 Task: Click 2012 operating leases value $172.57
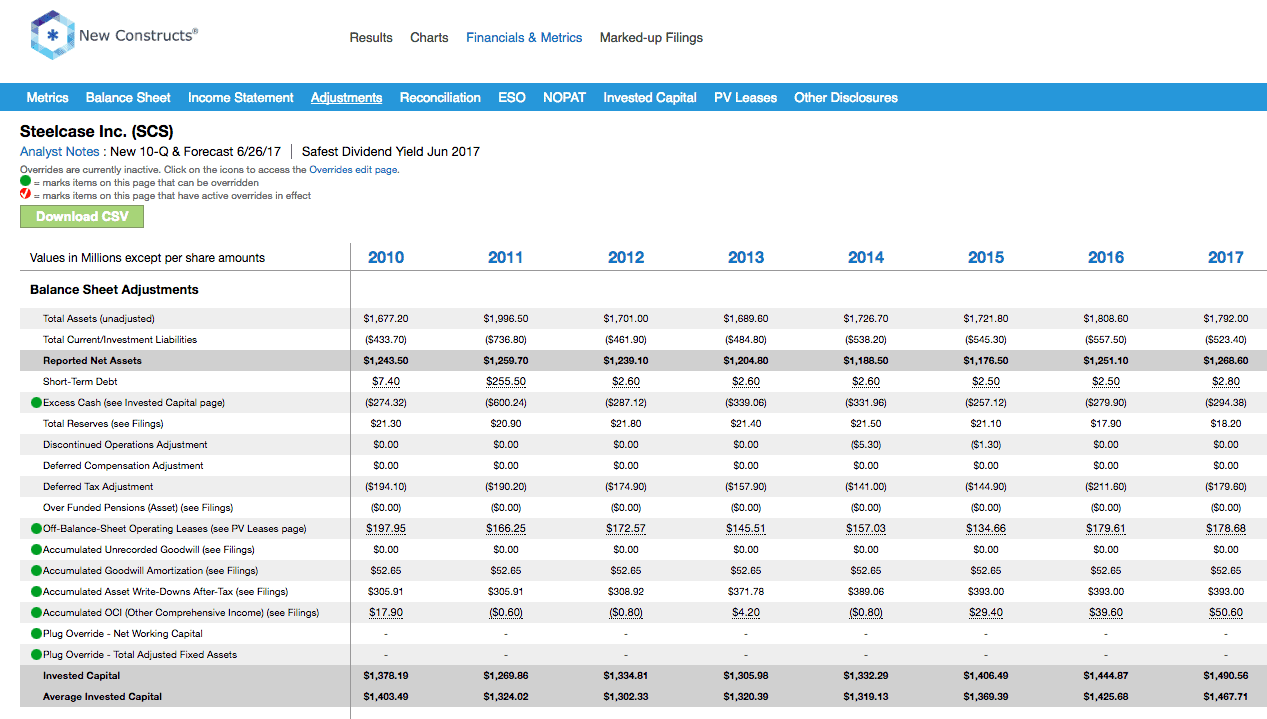point(626,529)
